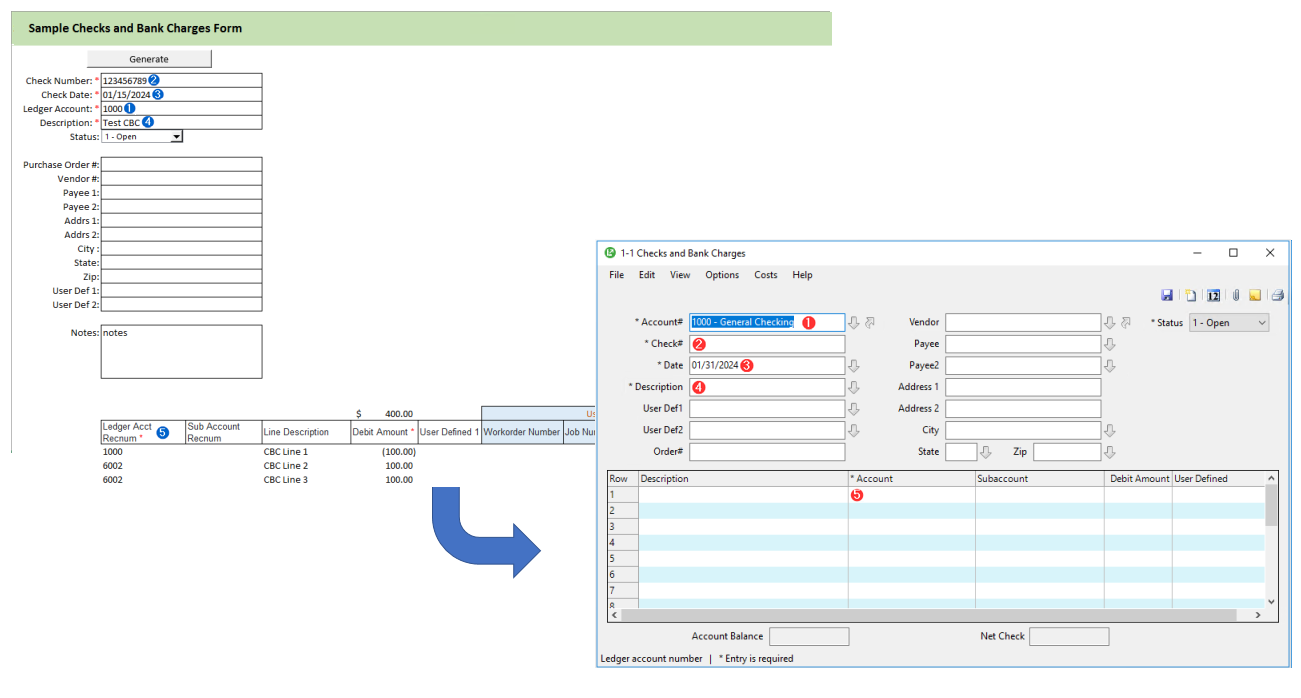Click the jump arrow beside Account# field
The image size is (1301, 698).
coord(870,322)
